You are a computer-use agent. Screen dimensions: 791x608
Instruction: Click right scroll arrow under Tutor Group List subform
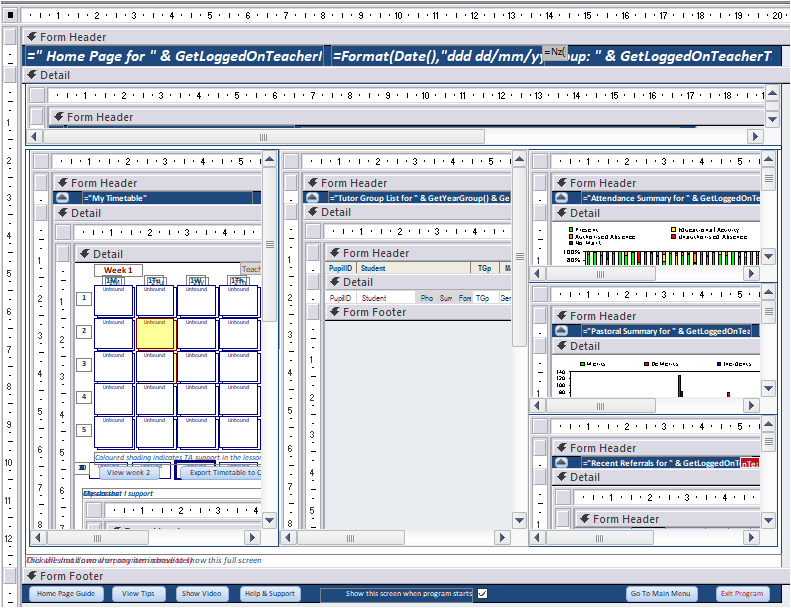click(x=502, y=538)
